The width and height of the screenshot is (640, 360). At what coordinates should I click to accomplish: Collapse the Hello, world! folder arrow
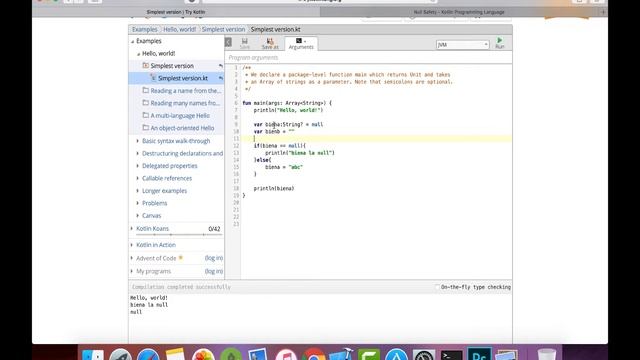pyautogui.click(x=138, y=54)
